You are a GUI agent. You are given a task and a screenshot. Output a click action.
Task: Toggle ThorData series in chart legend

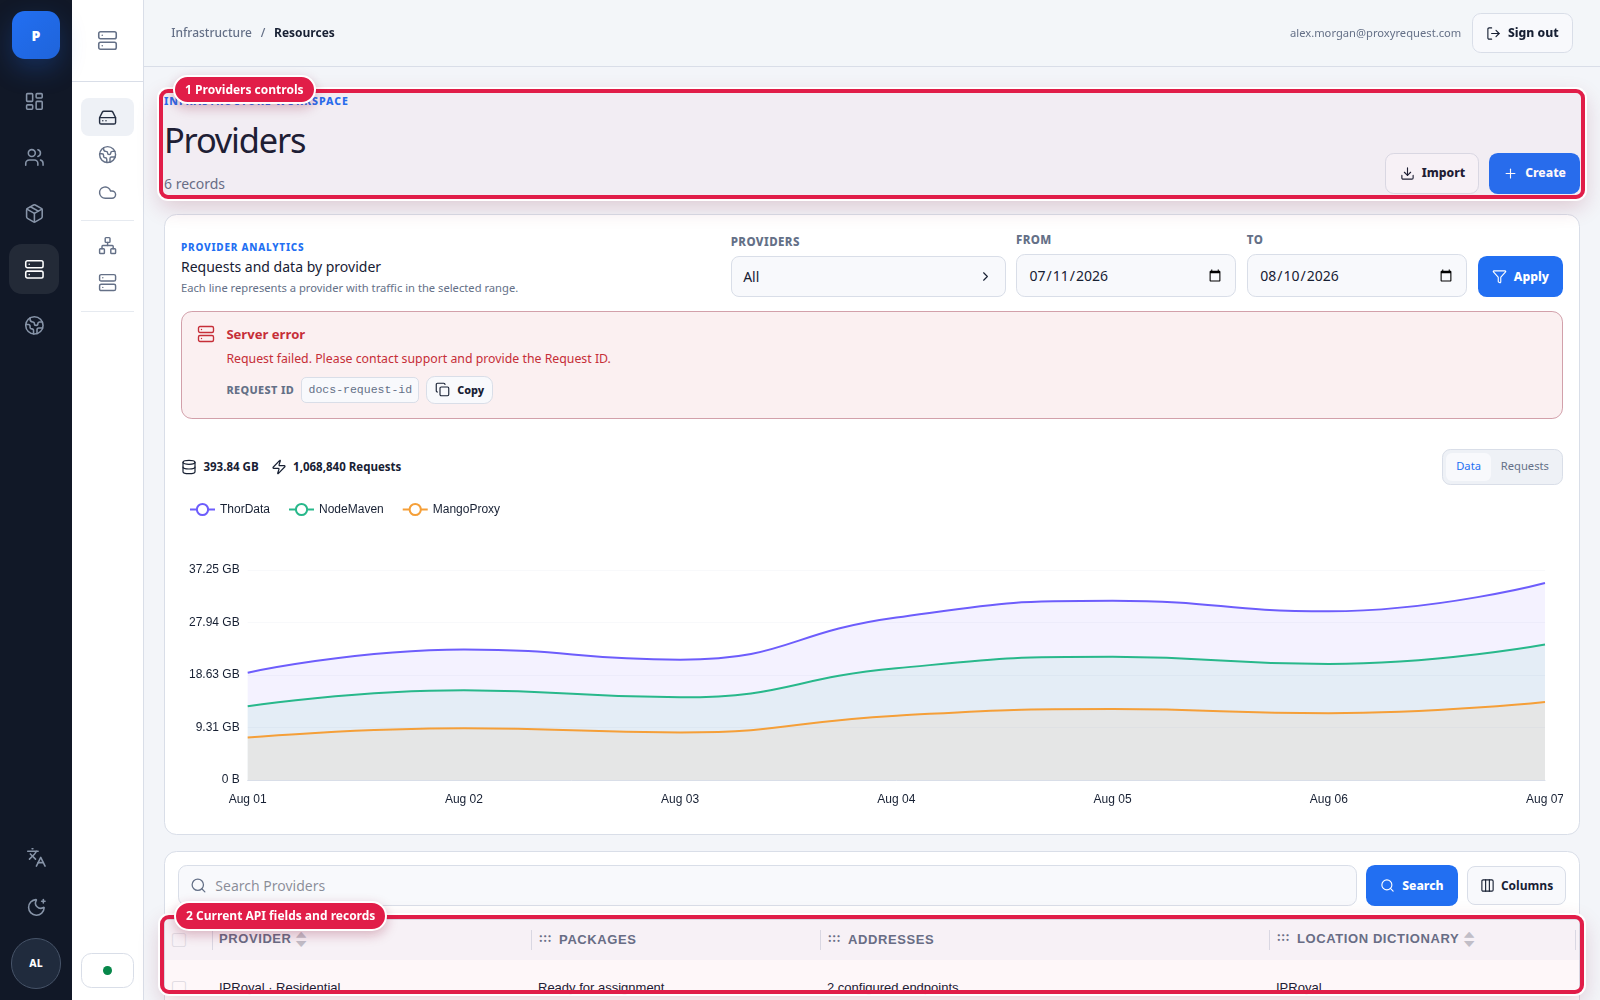[230, 509]
